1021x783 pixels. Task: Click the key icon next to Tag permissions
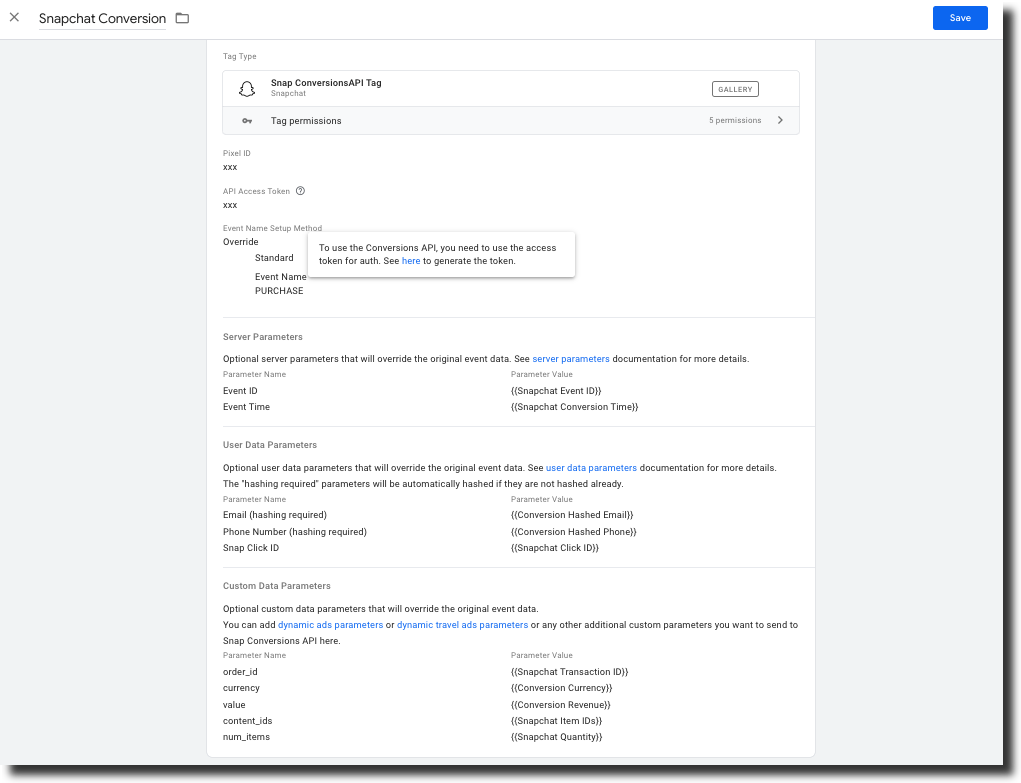[247, 119]
